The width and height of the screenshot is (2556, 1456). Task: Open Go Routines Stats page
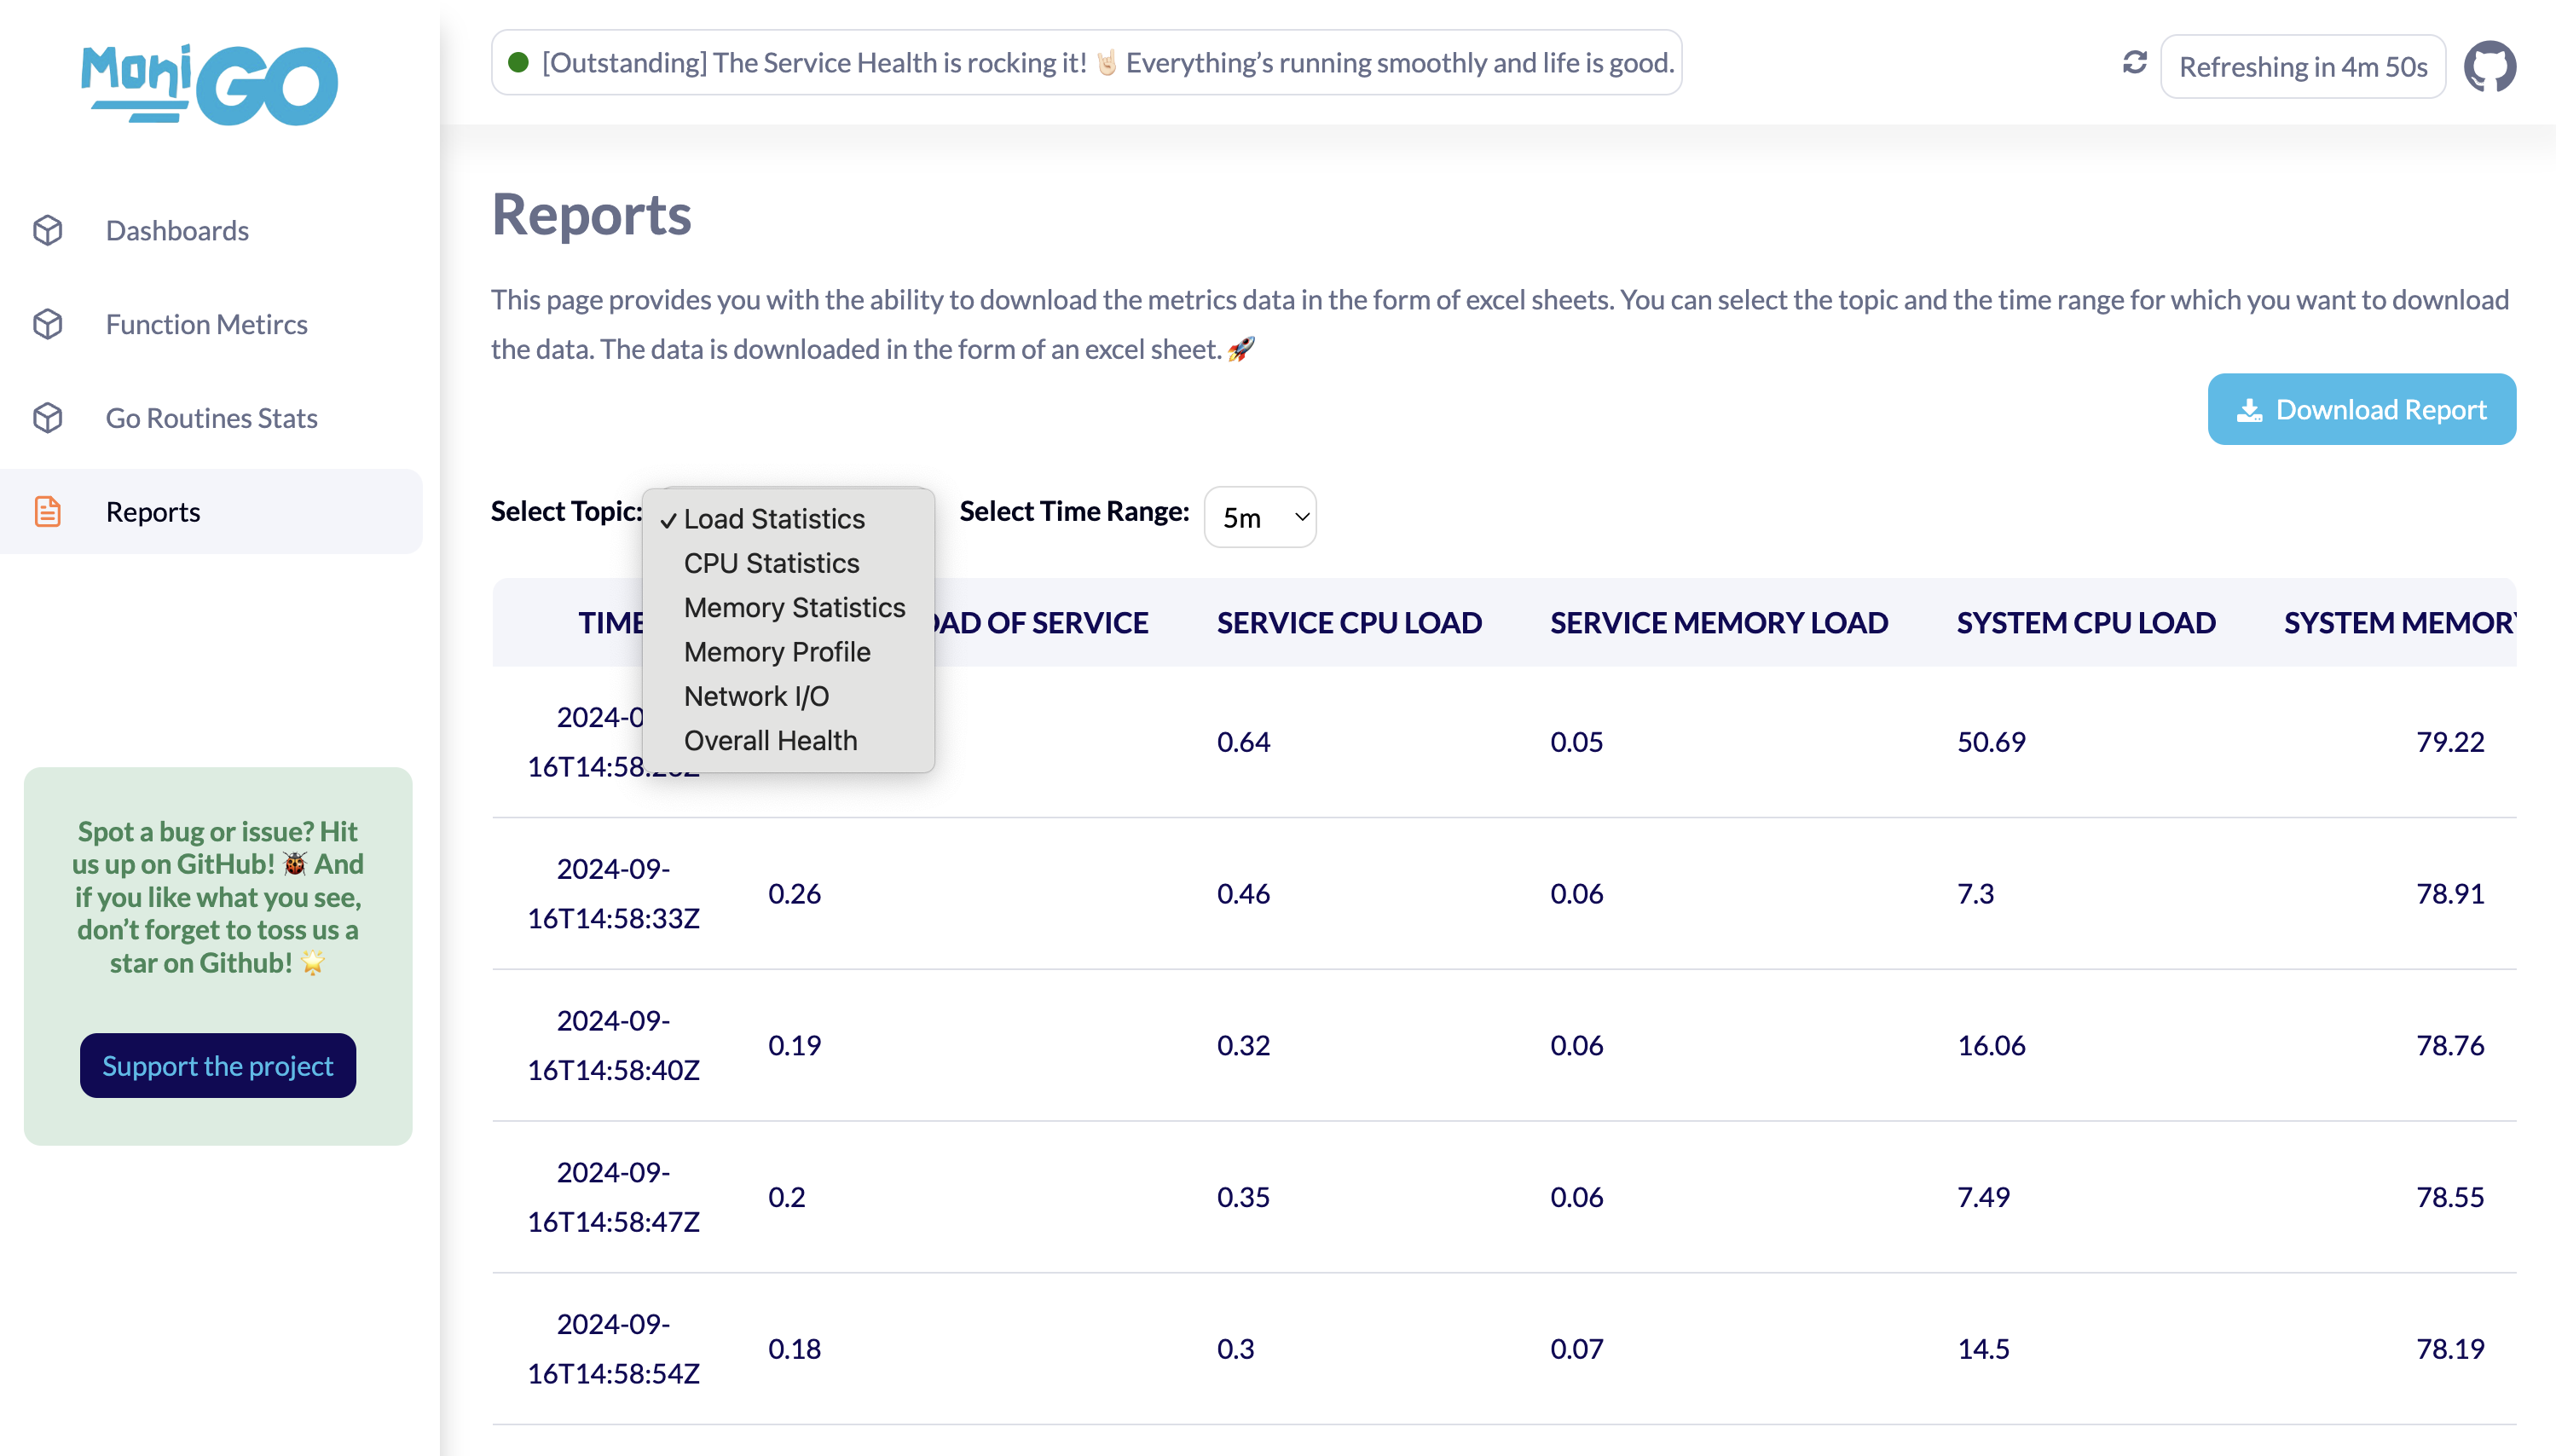point(211,418)
